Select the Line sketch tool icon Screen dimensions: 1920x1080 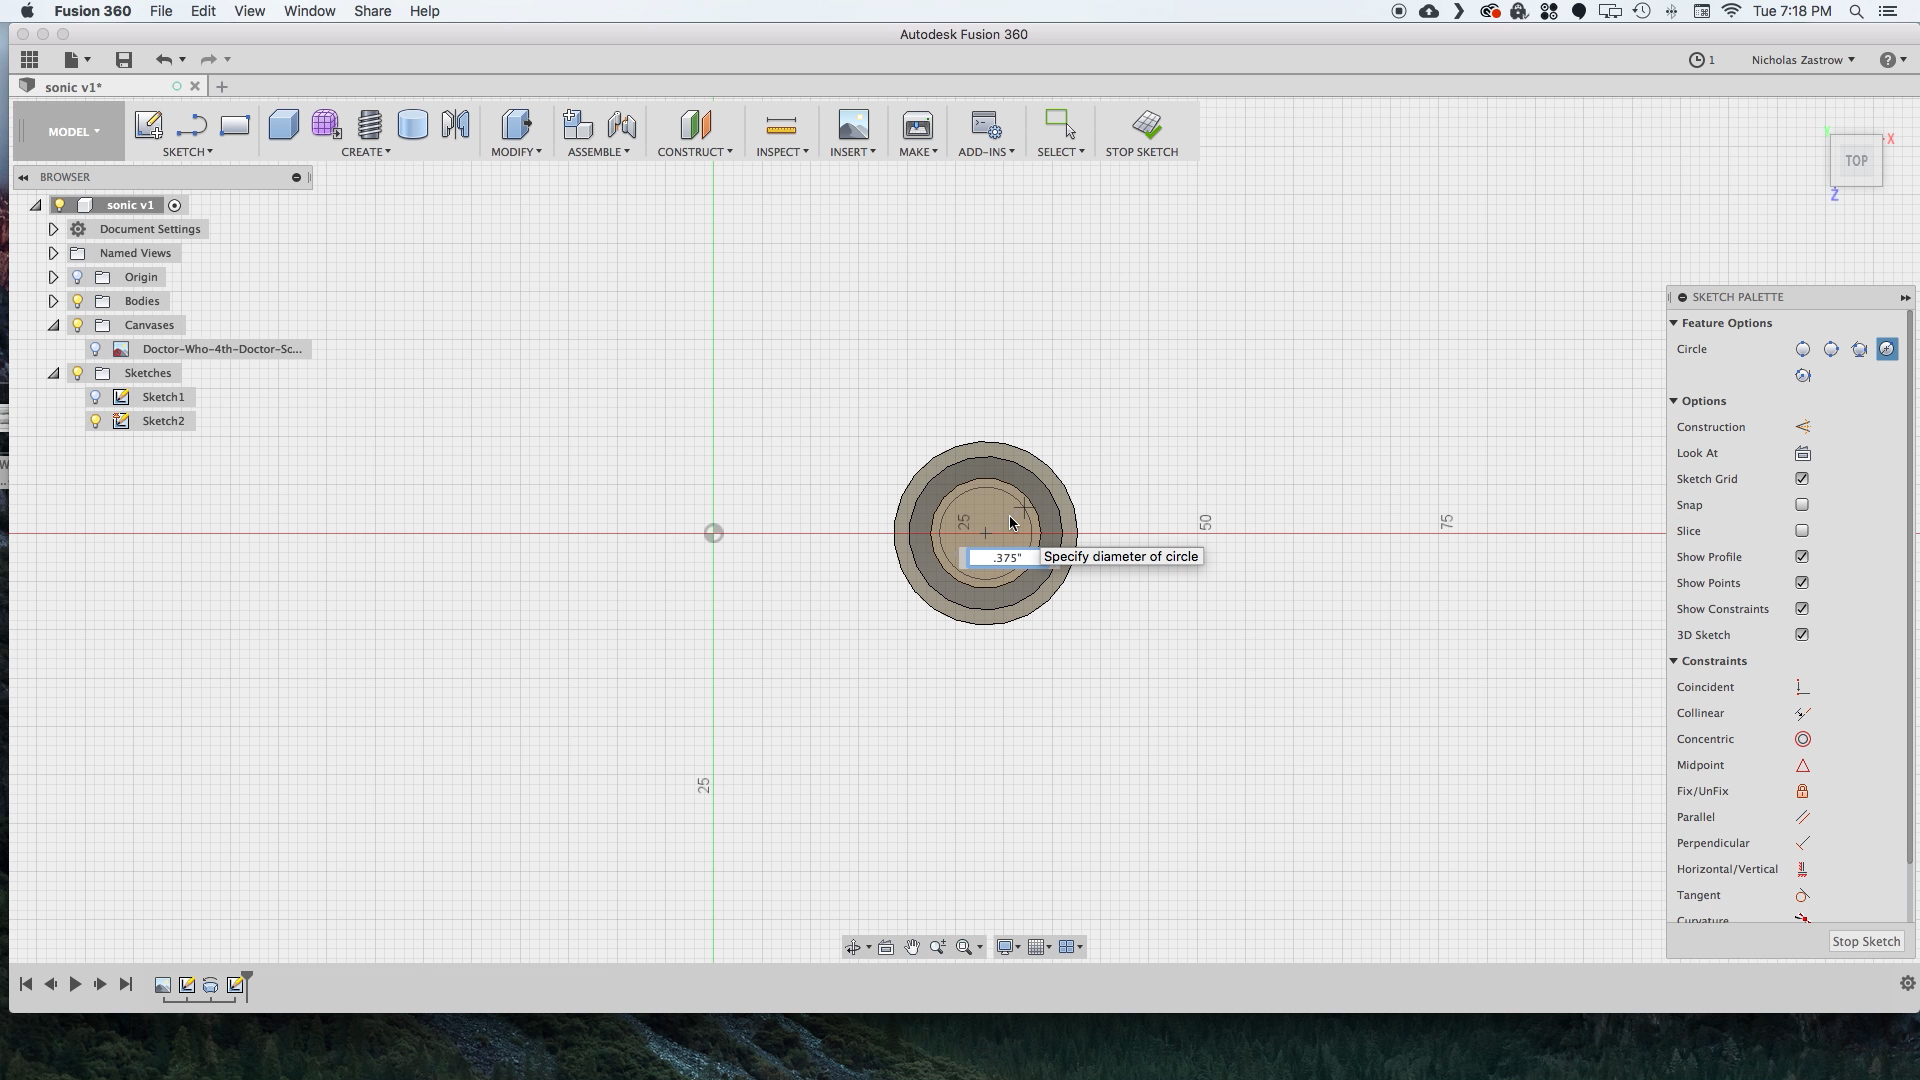coord(191,125)
